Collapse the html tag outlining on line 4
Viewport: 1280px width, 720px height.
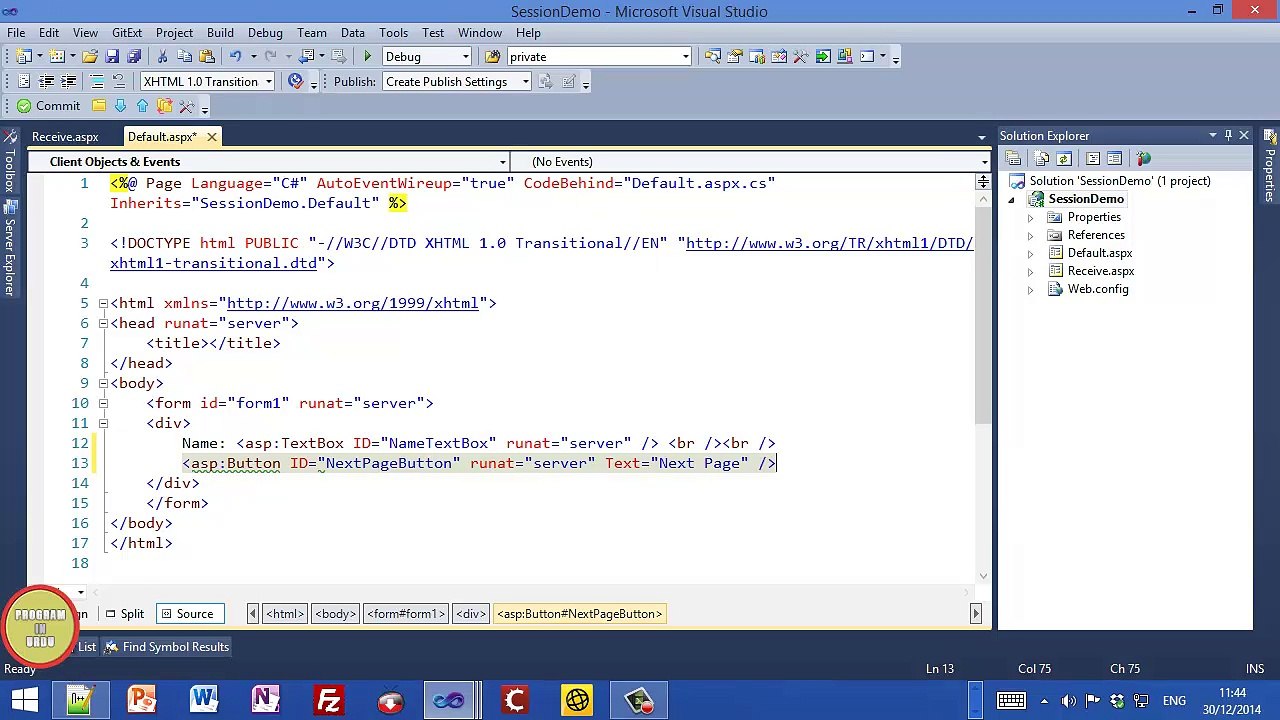point(103,303)
